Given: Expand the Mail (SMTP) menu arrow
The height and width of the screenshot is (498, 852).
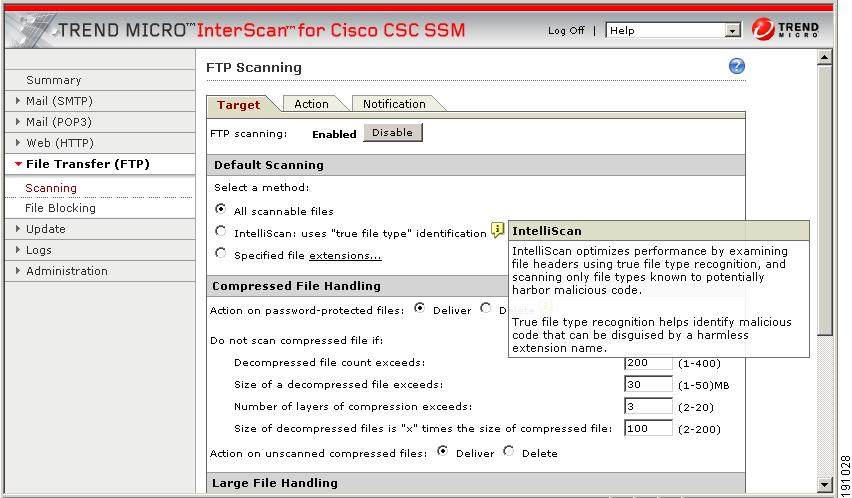Looking at the screenshot, I should point(18,101).
